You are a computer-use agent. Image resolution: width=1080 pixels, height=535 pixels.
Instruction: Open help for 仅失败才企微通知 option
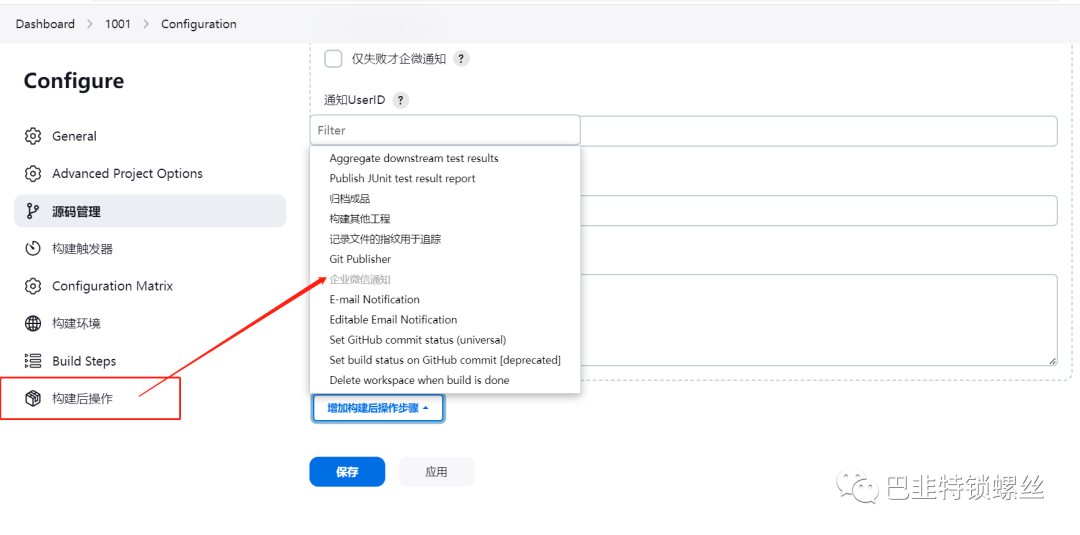[461, 59]
